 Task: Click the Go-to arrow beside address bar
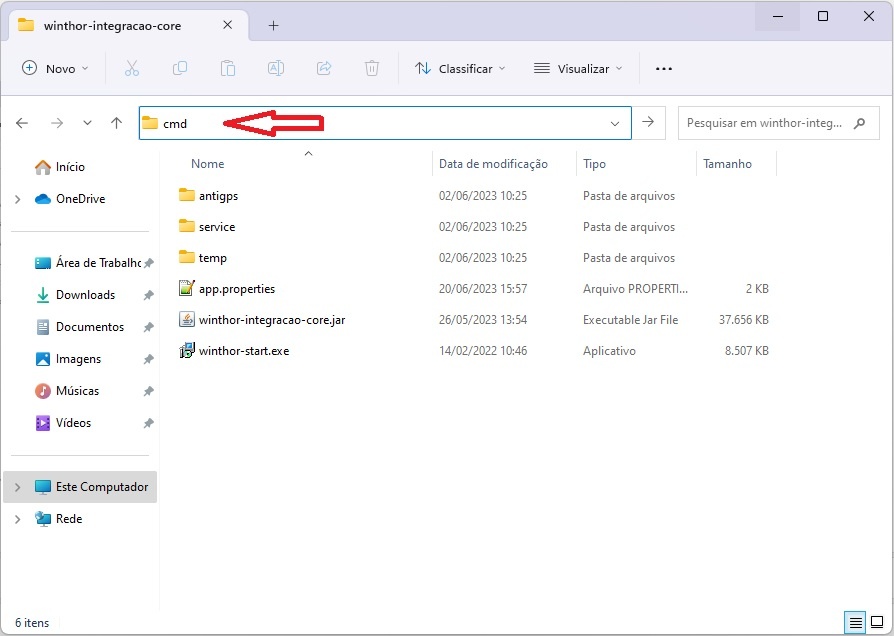click(648, 122)
